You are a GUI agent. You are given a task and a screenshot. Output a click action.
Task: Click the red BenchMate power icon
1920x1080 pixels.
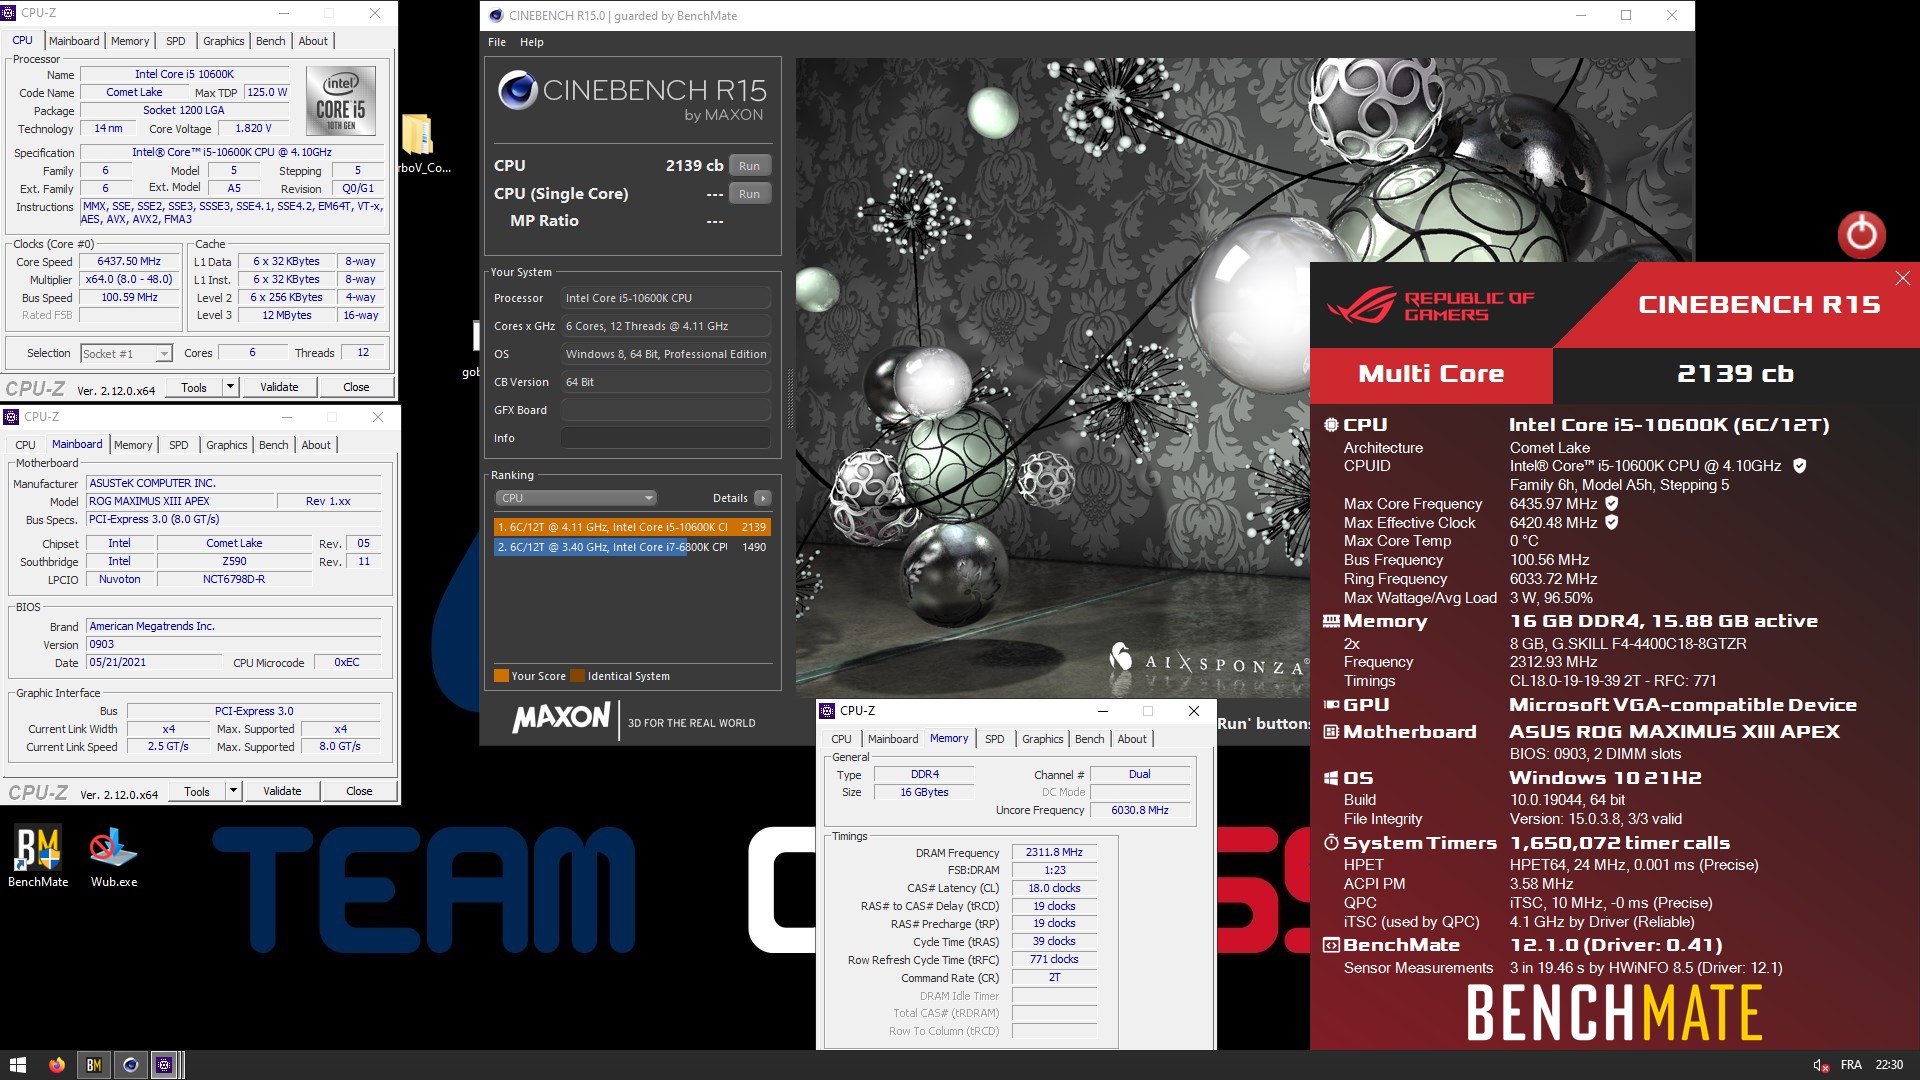pyautogui.click(x=1861, y=235)
